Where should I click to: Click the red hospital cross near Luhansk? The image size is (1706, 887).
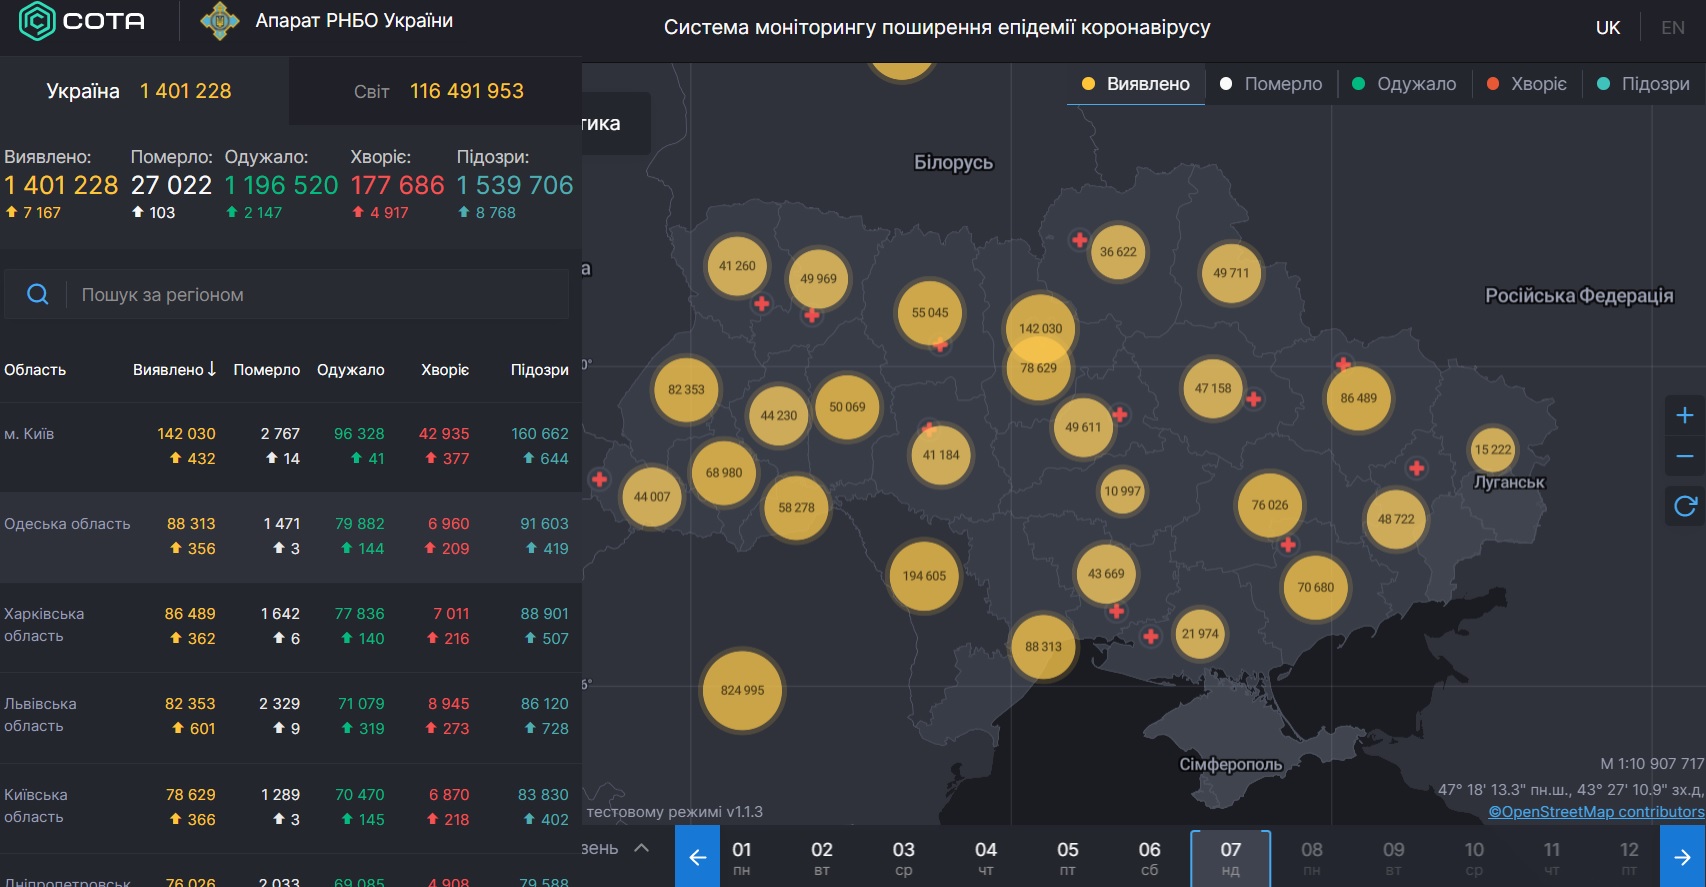[x=1416, y=468]
